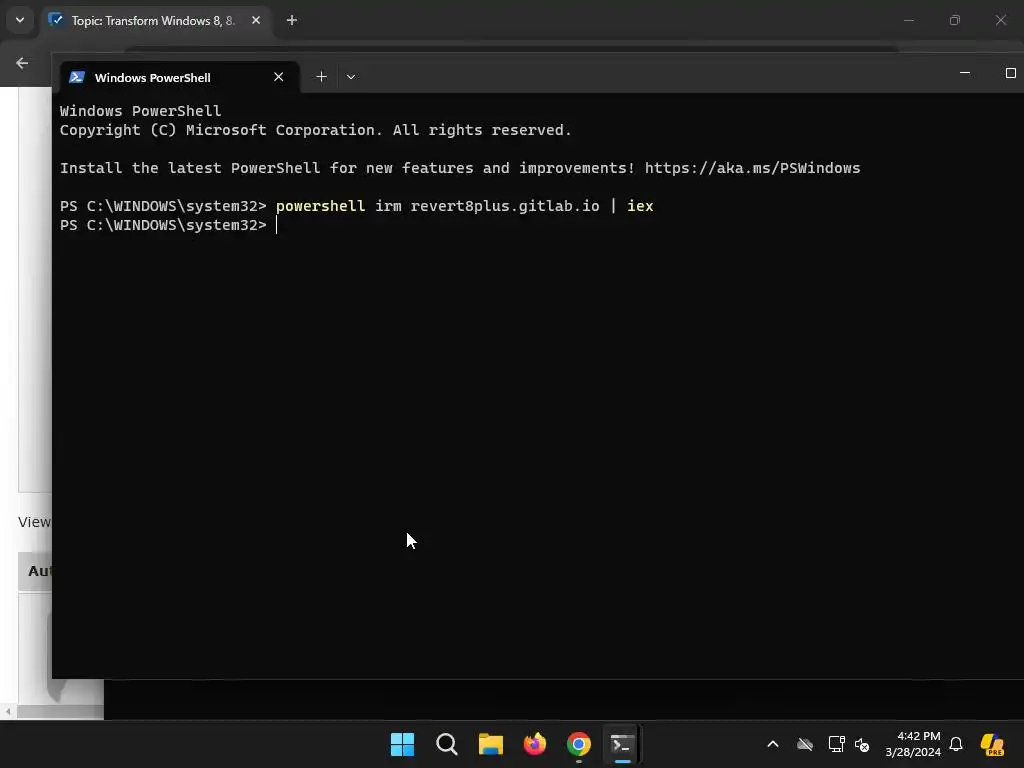Expand the Terminal profile dropdown arrow

click(x=351, y=77)
